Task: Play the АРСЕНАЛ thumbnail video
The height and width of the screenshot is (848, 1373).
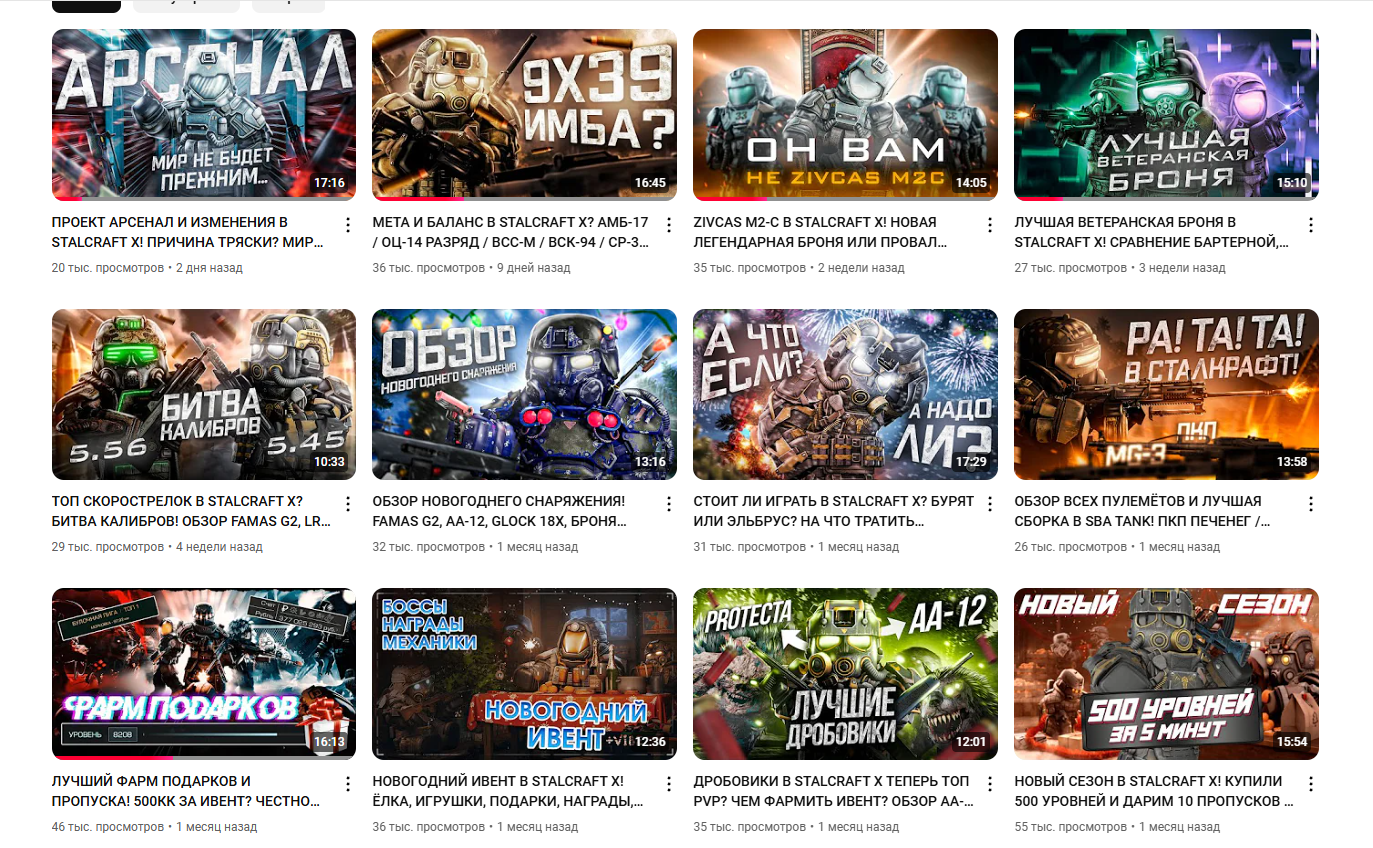Action: click(204, 115)
